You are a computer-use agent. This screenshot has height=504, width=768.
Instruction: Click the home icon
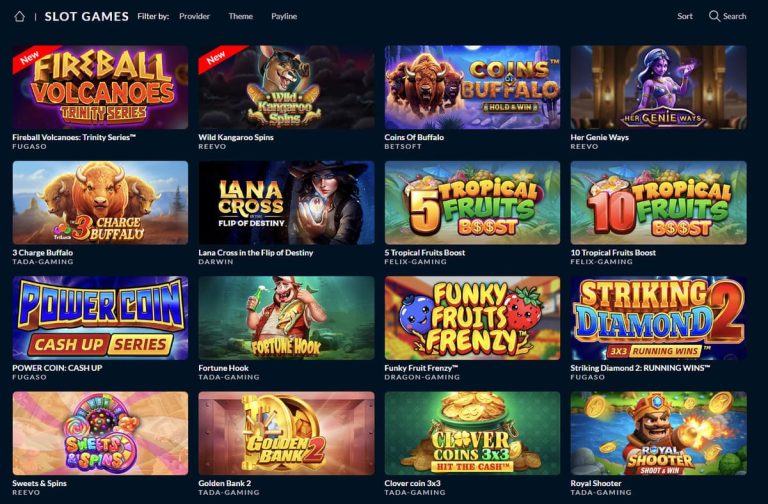[20, 17]
